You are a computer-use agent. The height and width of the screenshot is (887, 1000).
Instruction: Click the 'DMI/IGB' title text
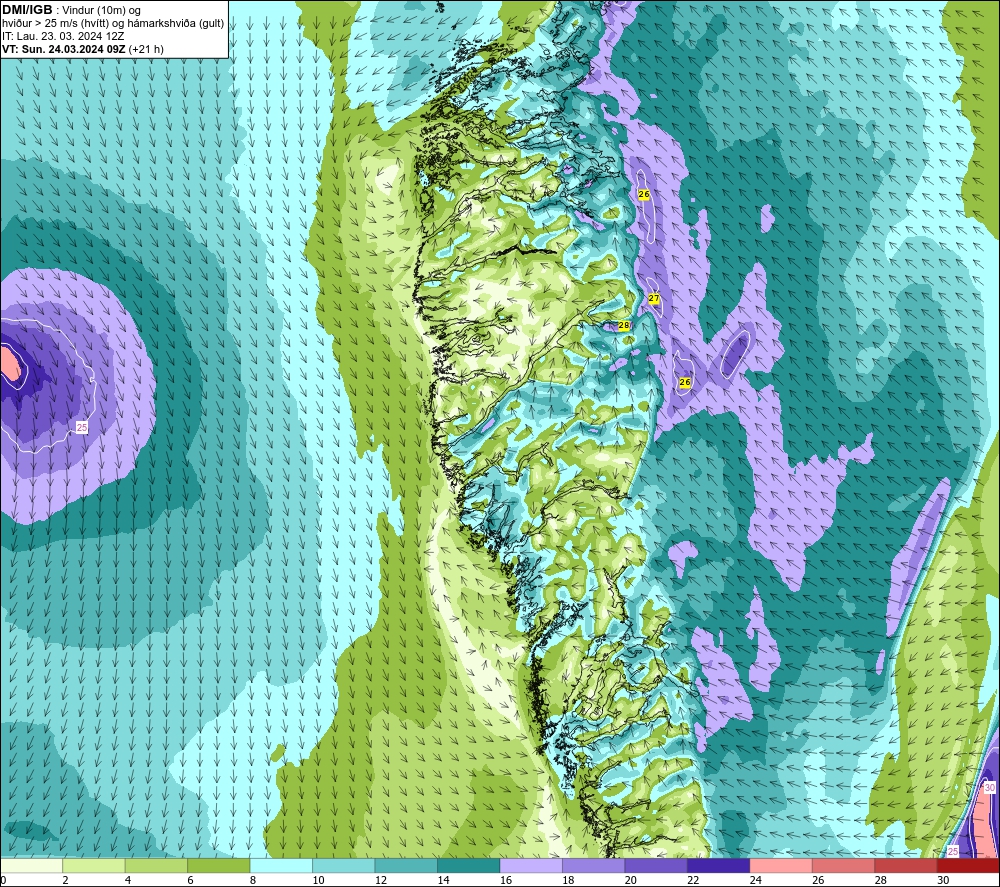click(x=27, y=10)
